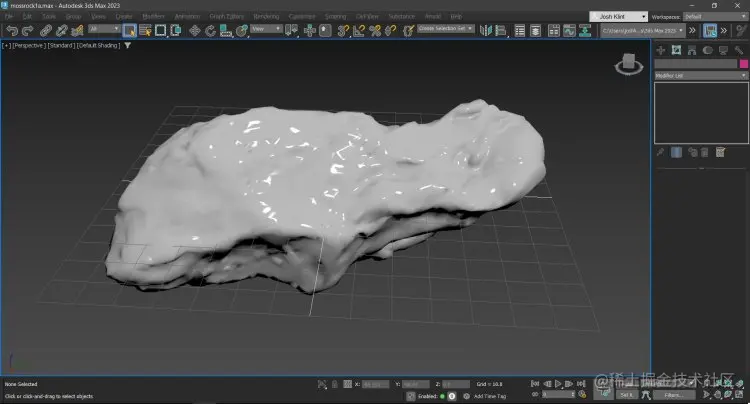Open the Hierarchy panel tab
The height and width of the screenshot is (404, 750).
click(x=692, y=50)
